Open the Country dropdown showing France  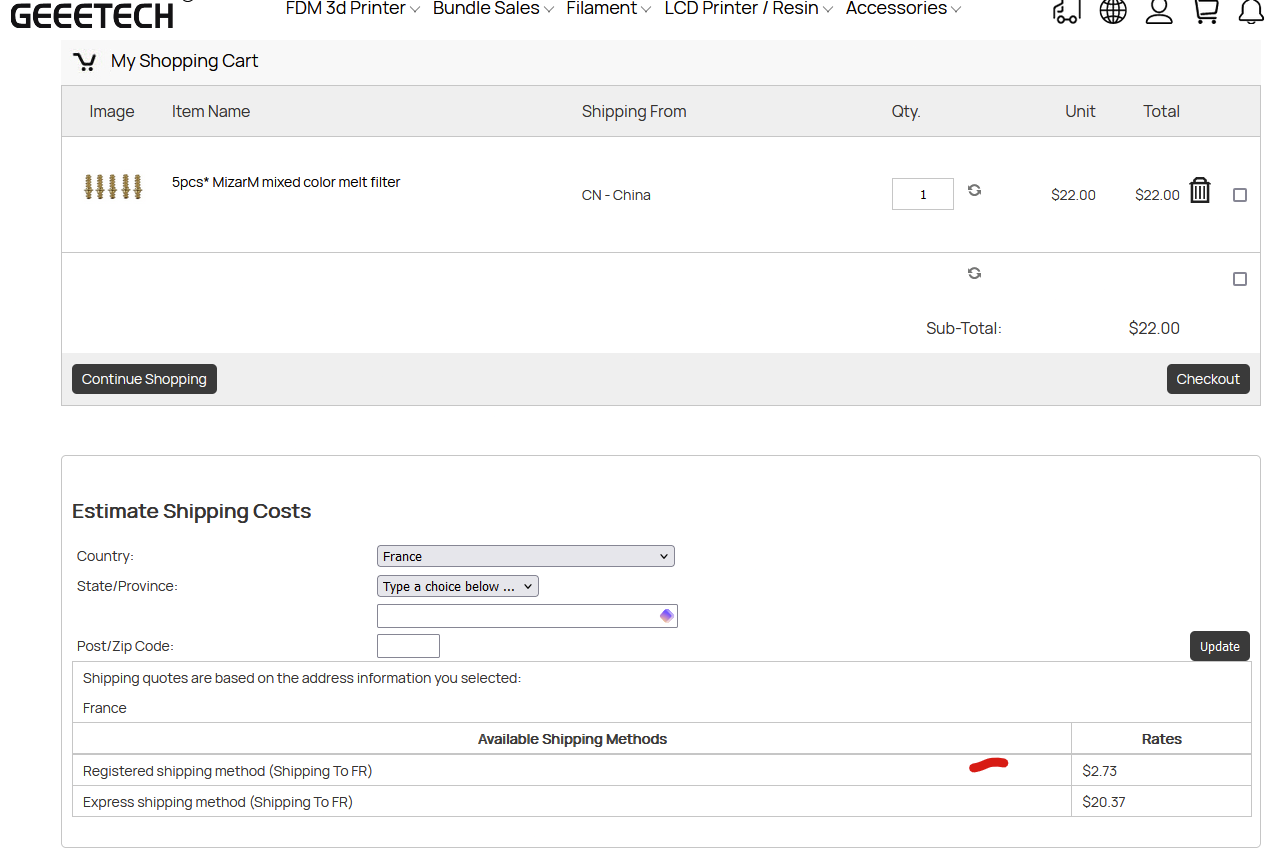(x=526, y=556)
